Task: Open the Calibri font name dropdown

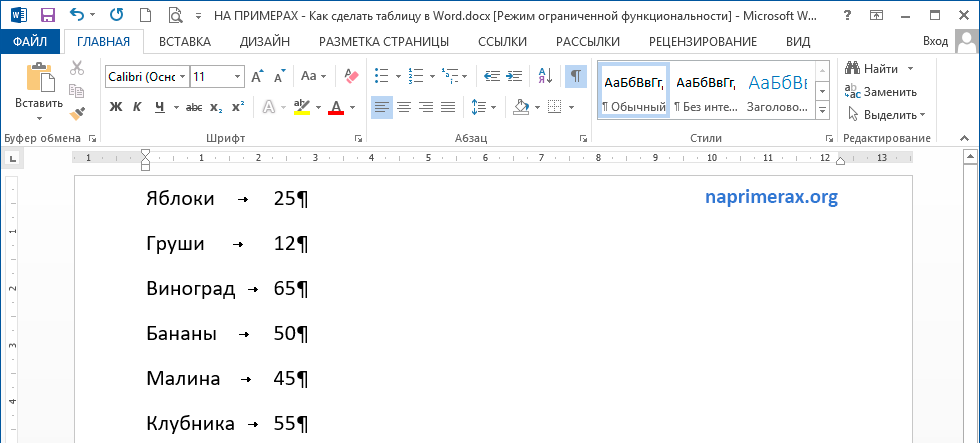Action: [146, 76]
